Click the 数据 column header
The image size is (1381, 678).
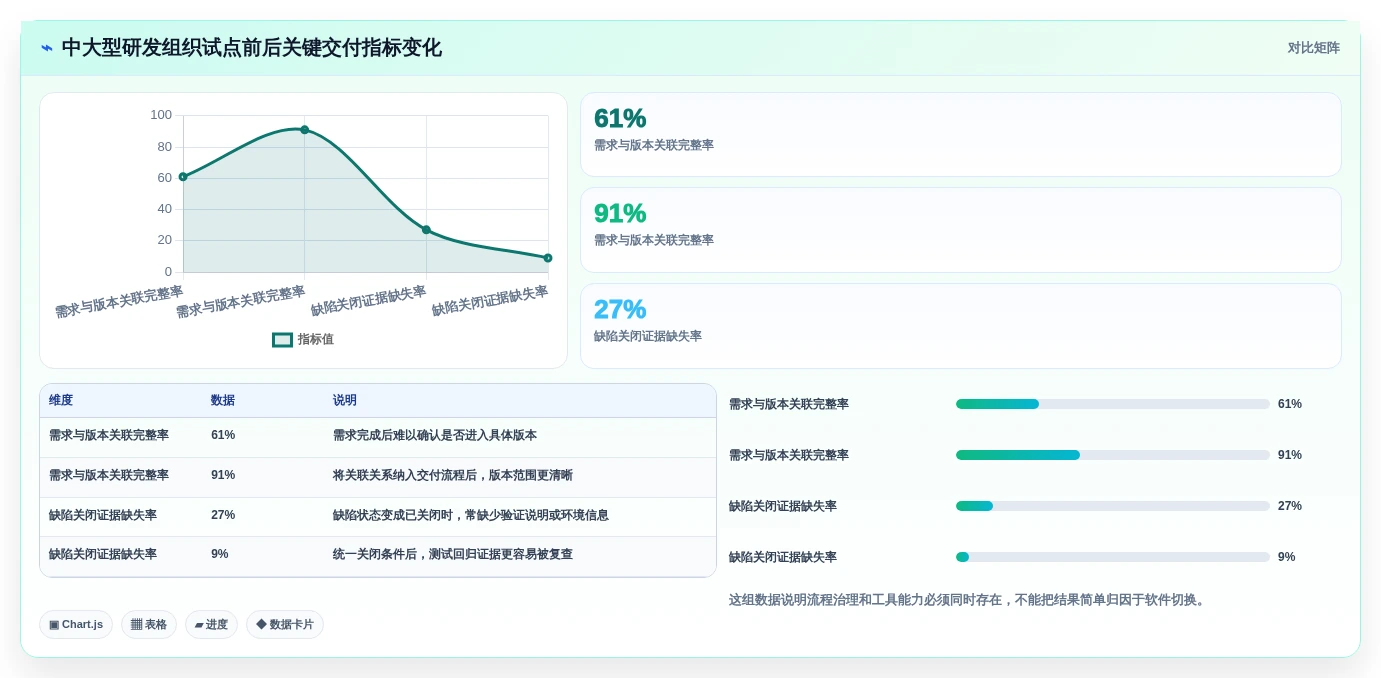[223, 400]
